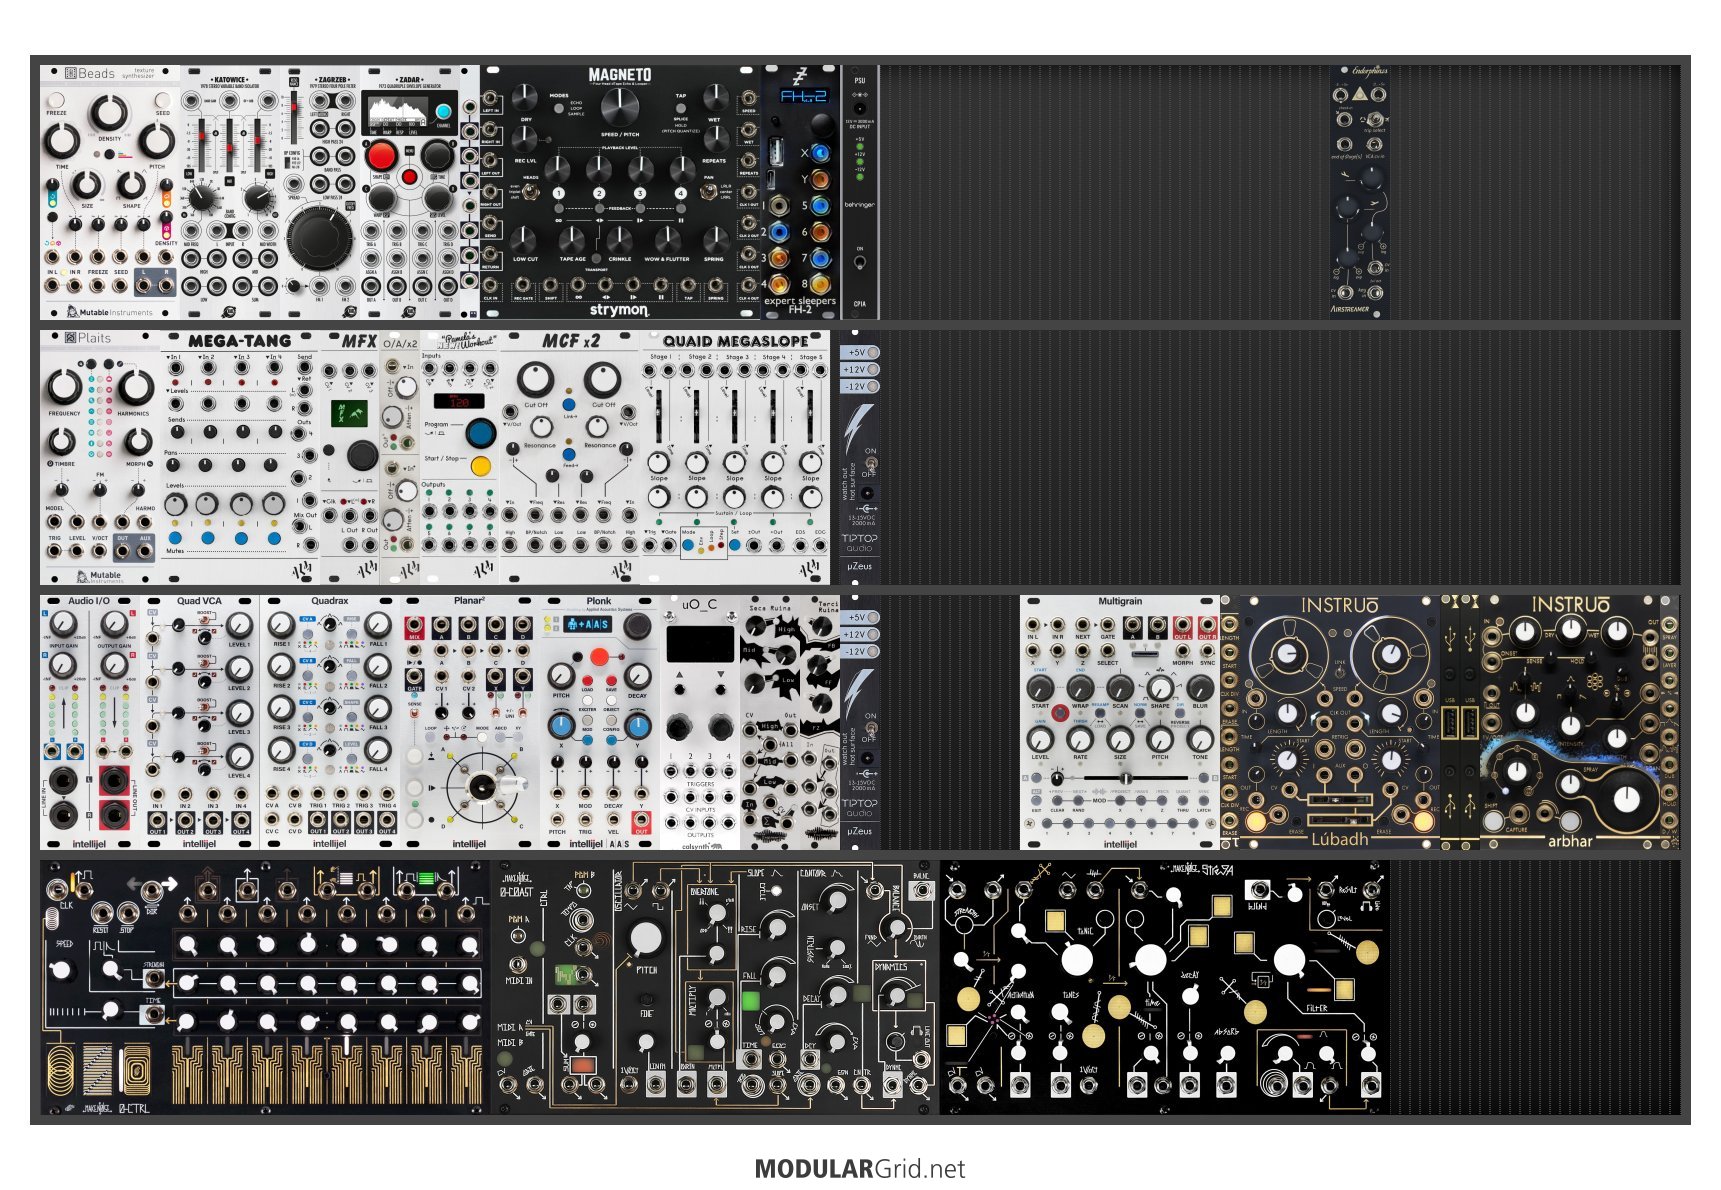Select the Make Noise Strega module
The width and height of the screenshot is (1721, 1190).
tap(1164, 988)
